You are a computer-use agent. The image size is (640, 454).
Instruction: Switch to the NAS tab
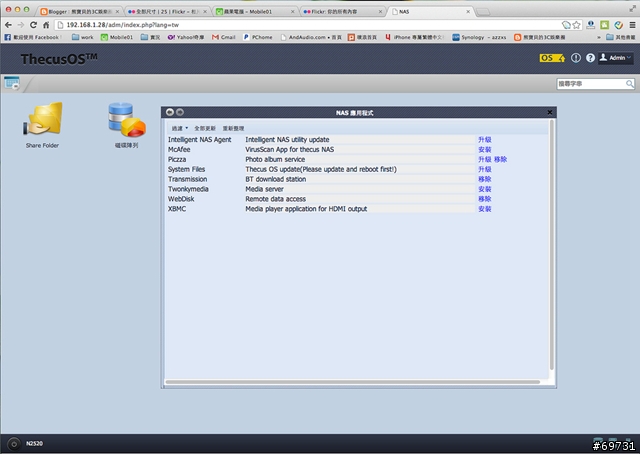pos(430,11)
